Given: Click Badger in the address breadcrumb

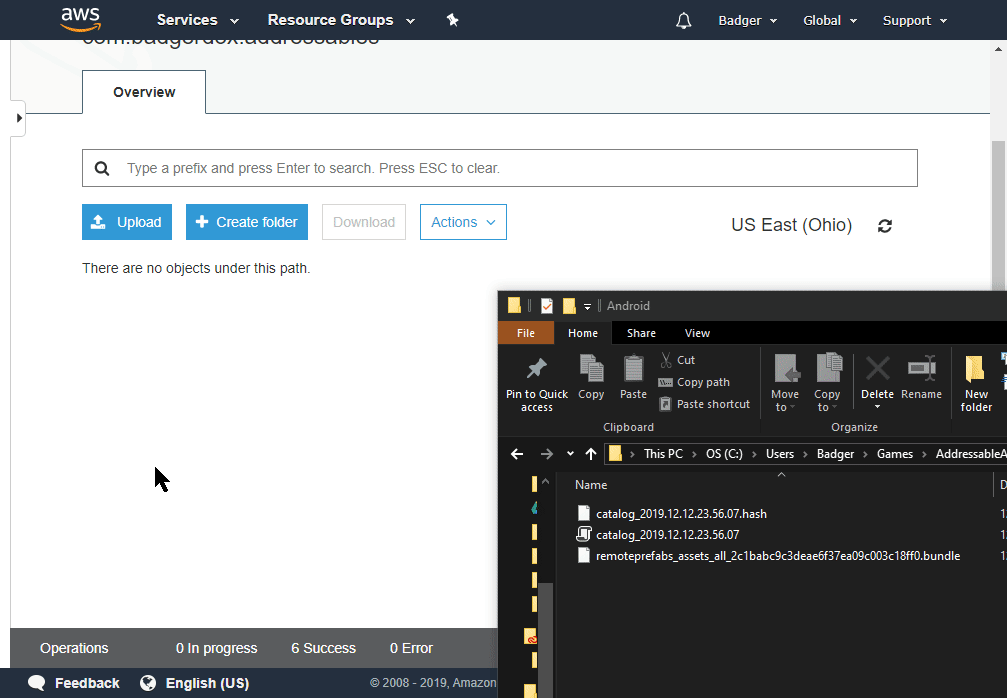Looking at the screenshot, I should pos(835,454).
